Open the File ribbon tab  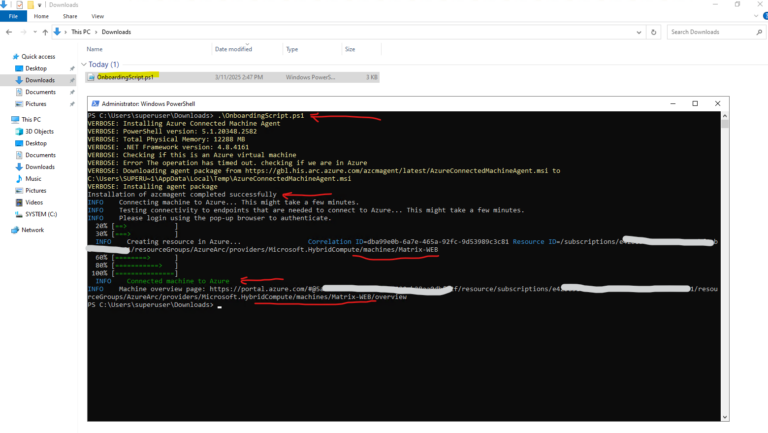coord(13,16)
